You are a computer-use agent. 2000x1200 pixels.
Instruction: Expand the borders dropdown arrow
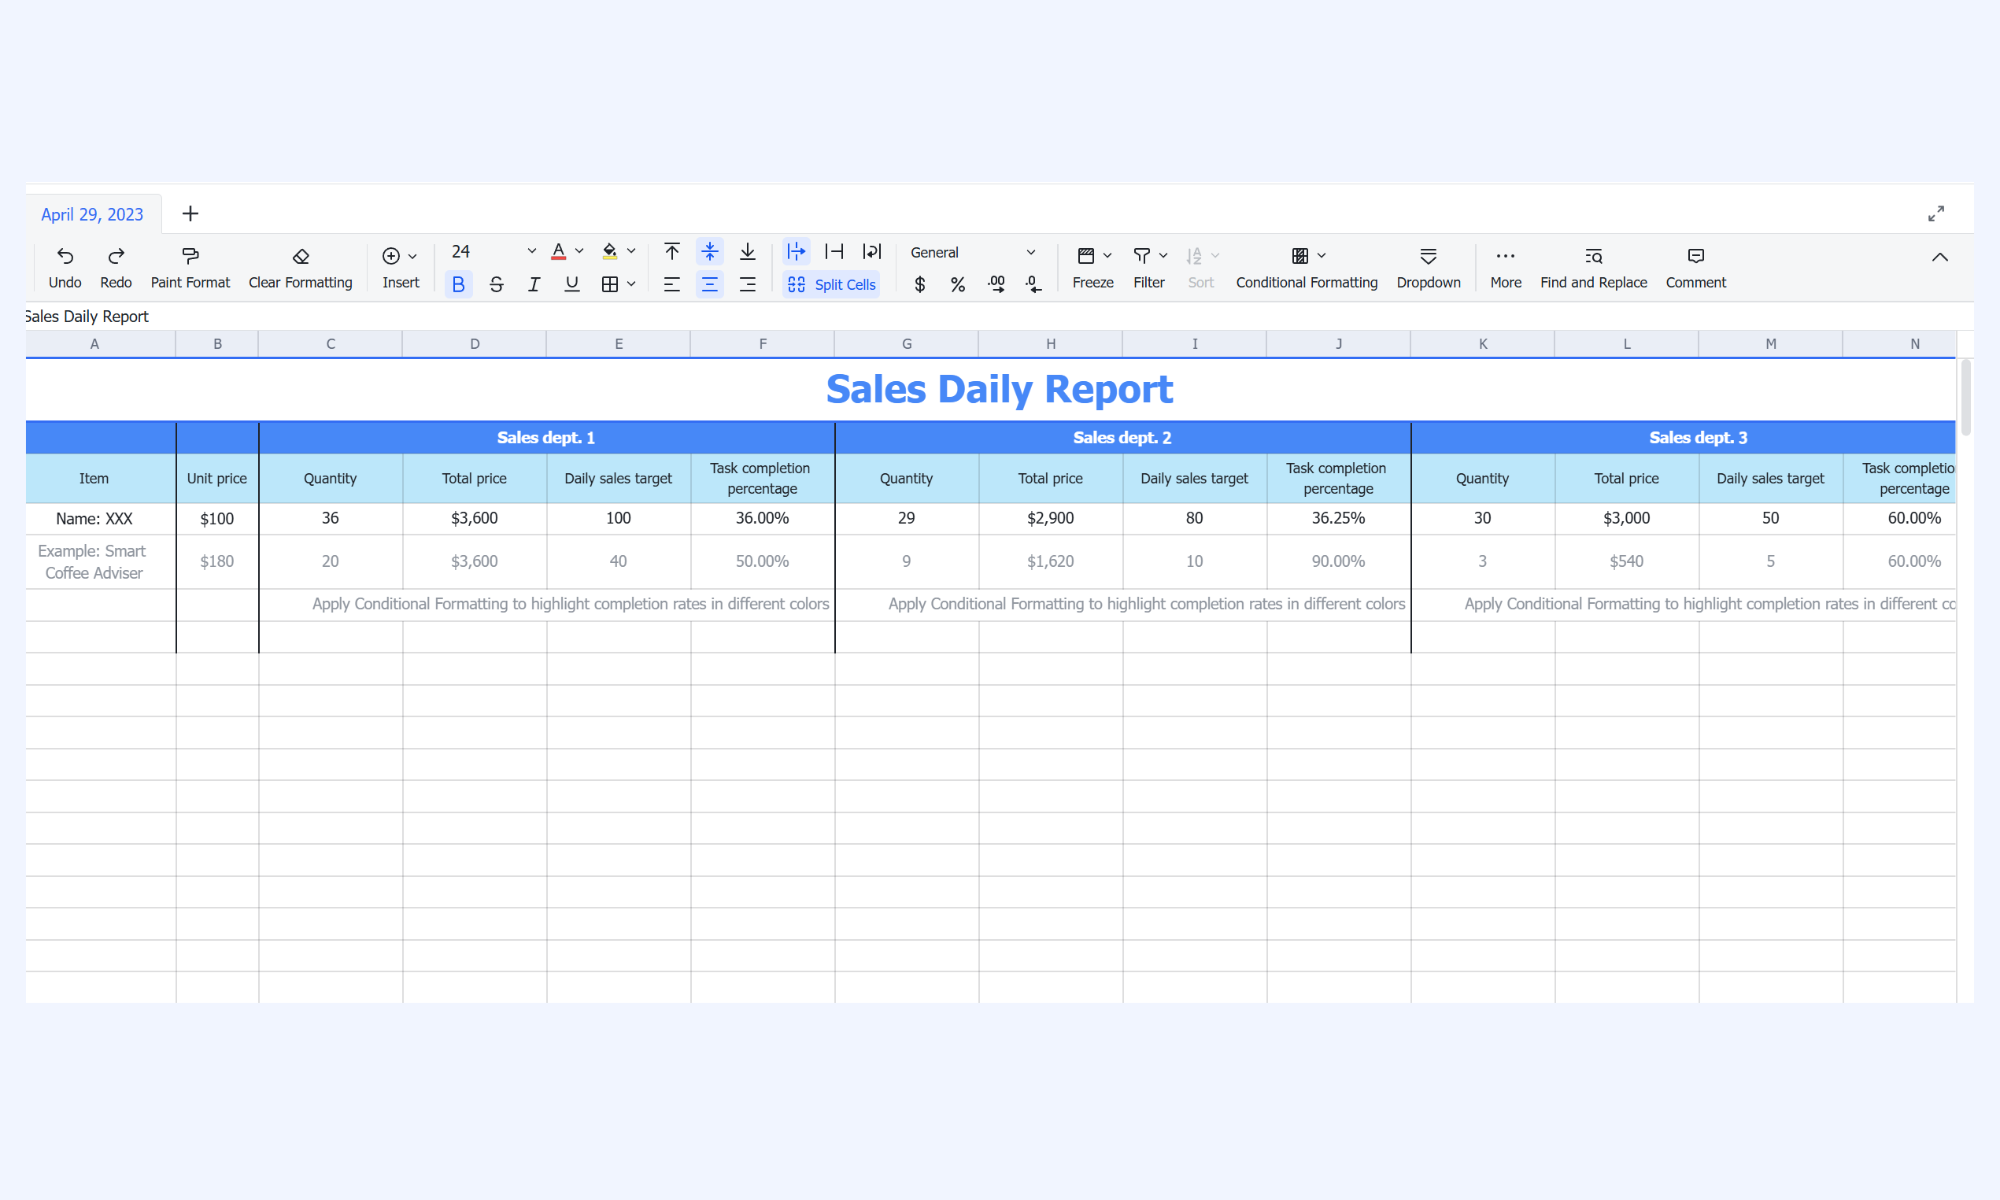(631, 285)
